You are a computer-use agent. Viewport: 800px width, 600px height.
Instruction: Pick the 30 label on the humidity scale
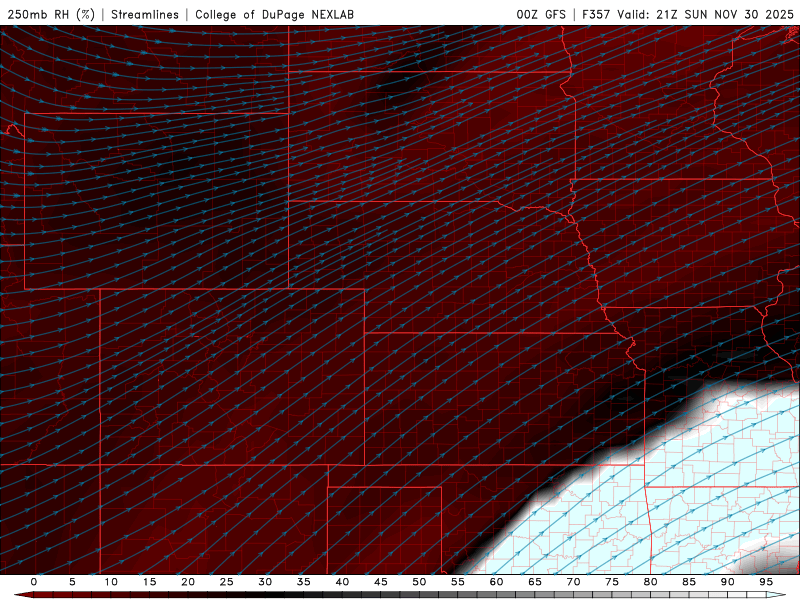[x=265, y=582]
